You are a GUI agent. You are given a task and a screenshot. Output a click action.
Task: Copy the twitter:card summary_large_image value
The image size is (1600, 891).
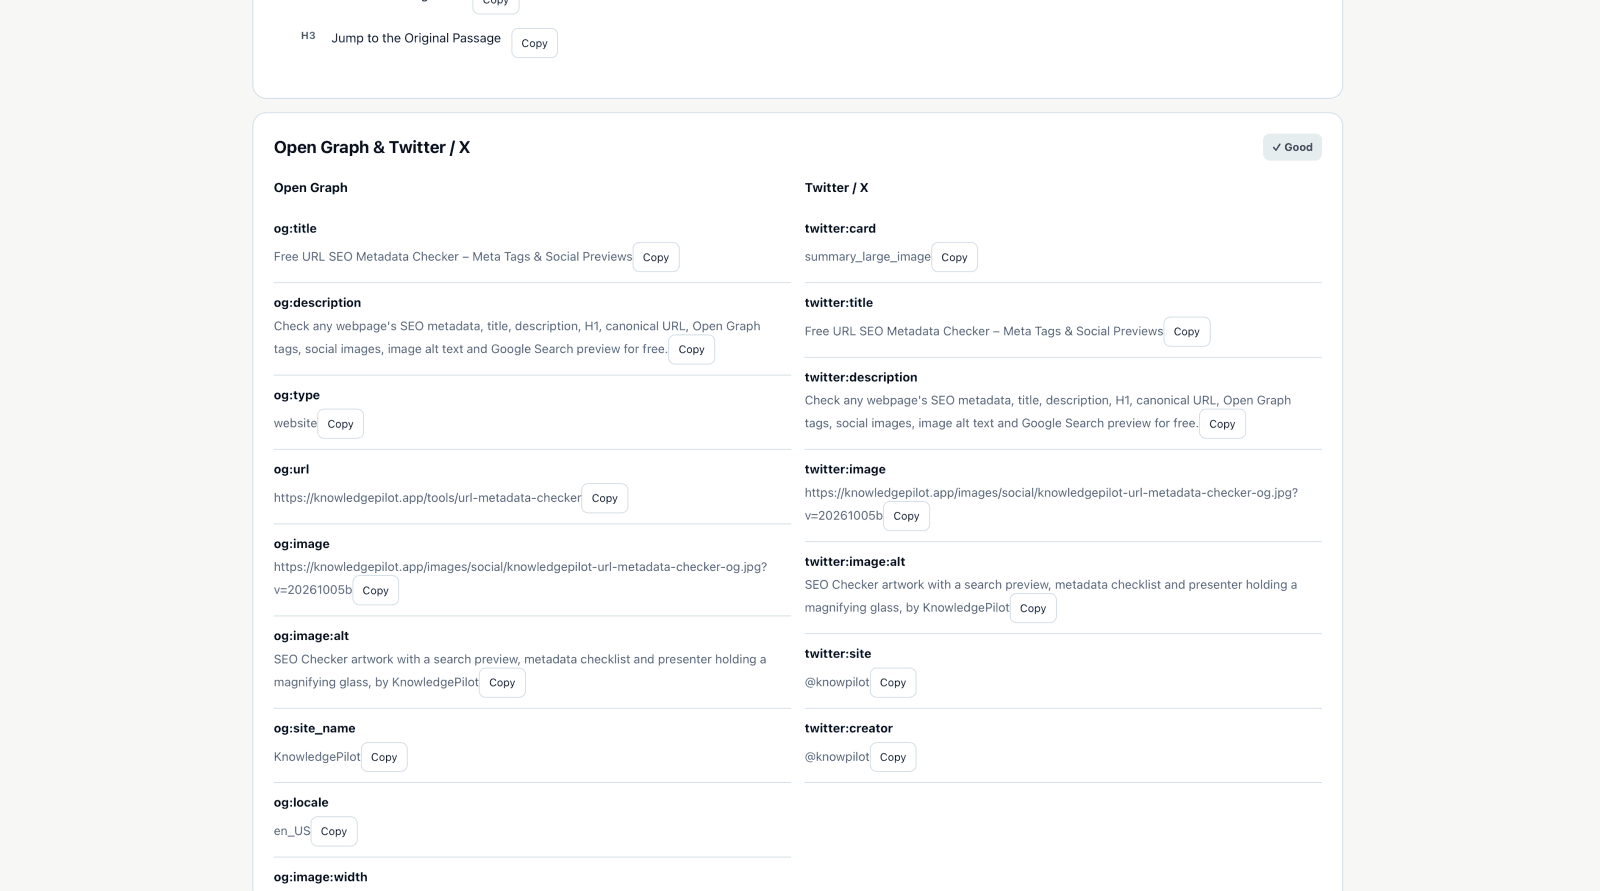(954, 257)
